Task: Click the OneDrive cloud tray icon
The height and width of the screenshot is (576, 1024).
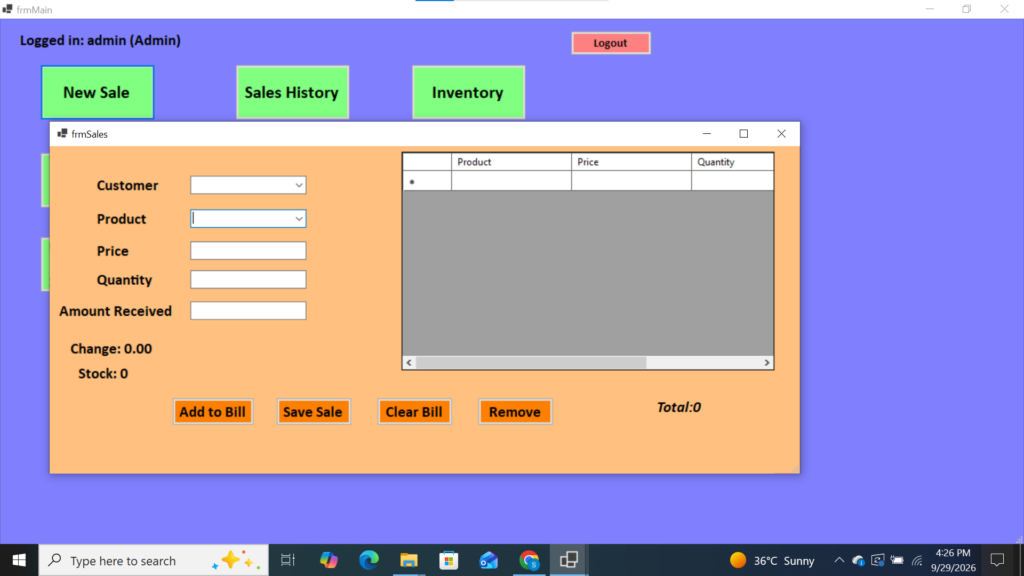Action: point(858,560)
